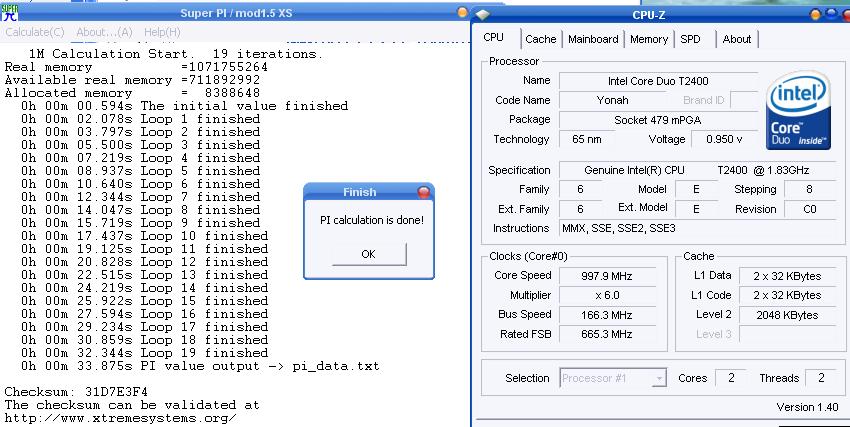850x427 pixels.
Task: Click the Super PI / mod1.5 XS title bar
Action: [236, 12]
